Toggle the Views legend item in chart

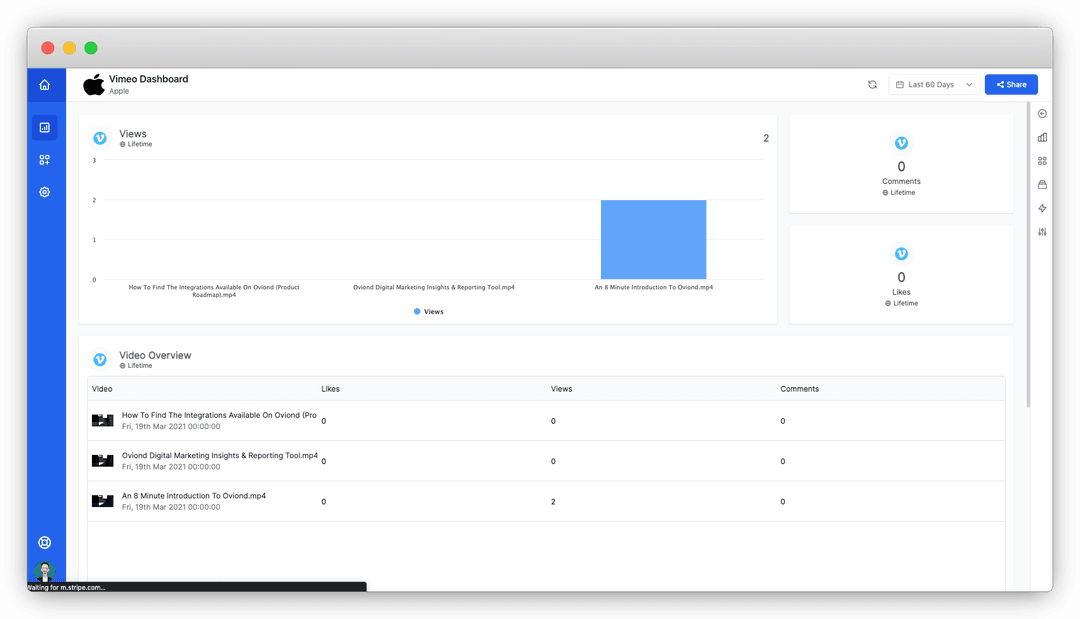tap(428, 312)
